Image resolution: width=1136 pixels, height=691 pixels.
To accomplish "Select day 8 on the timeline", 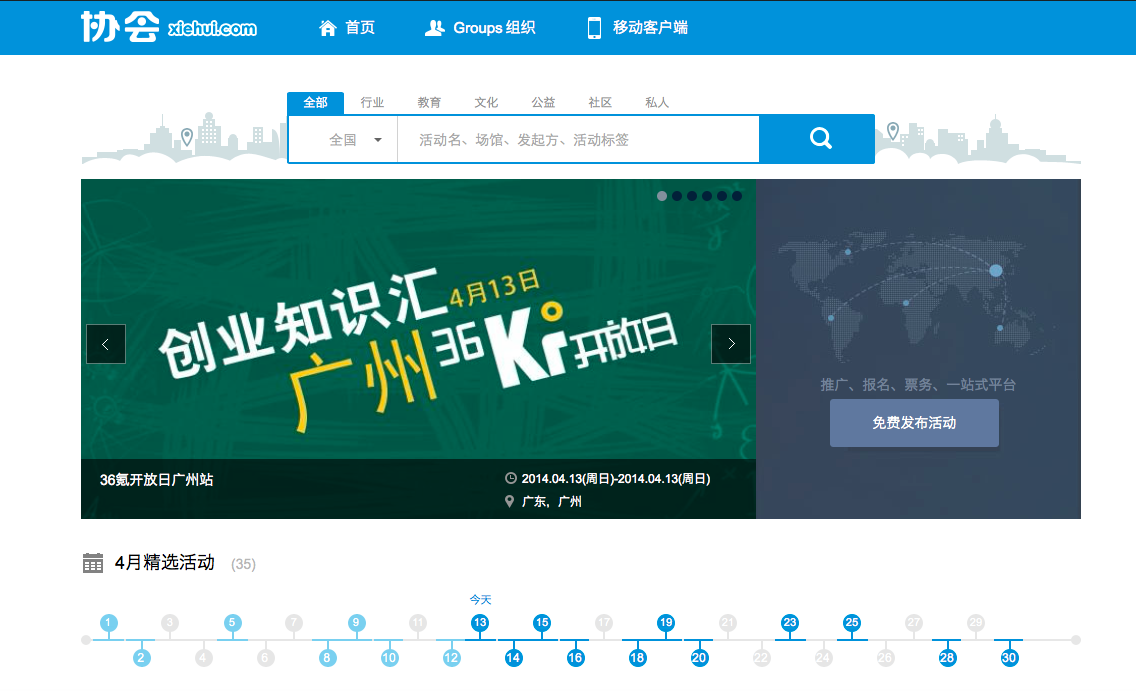I will pyautogui.click(x=327, y=658).
